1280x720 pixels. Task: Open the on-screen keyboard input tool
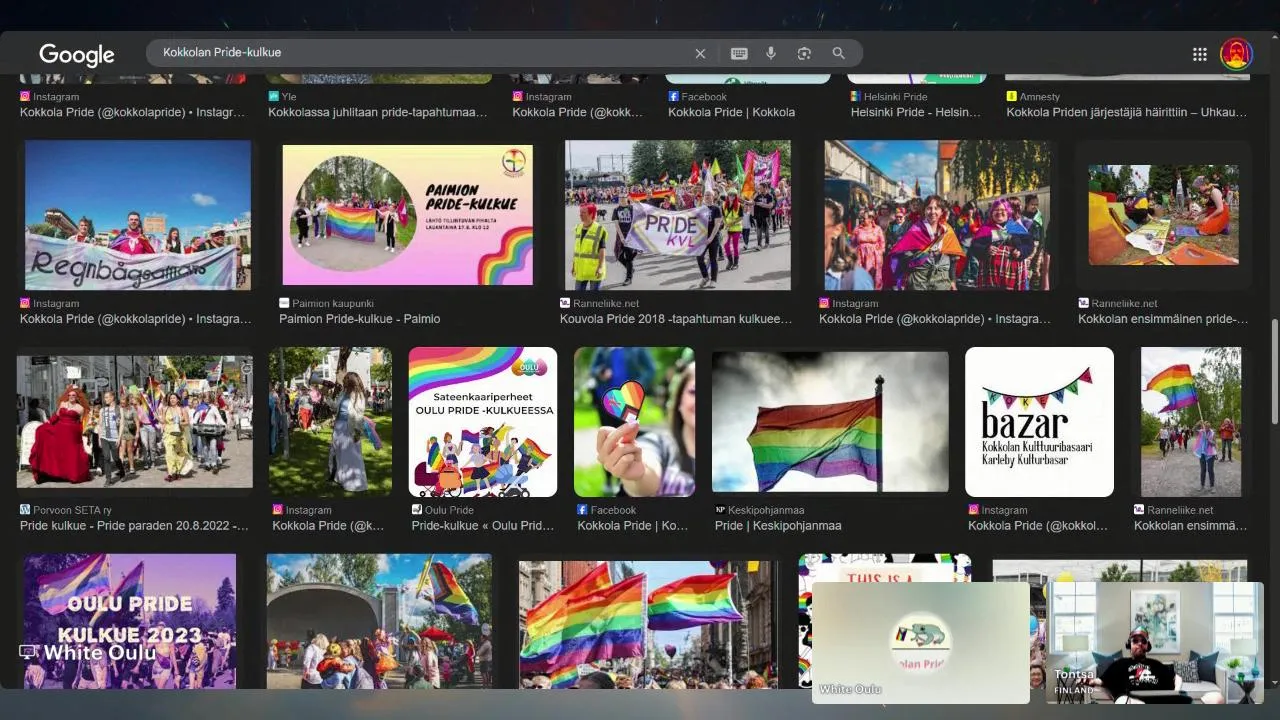point(739,53)
